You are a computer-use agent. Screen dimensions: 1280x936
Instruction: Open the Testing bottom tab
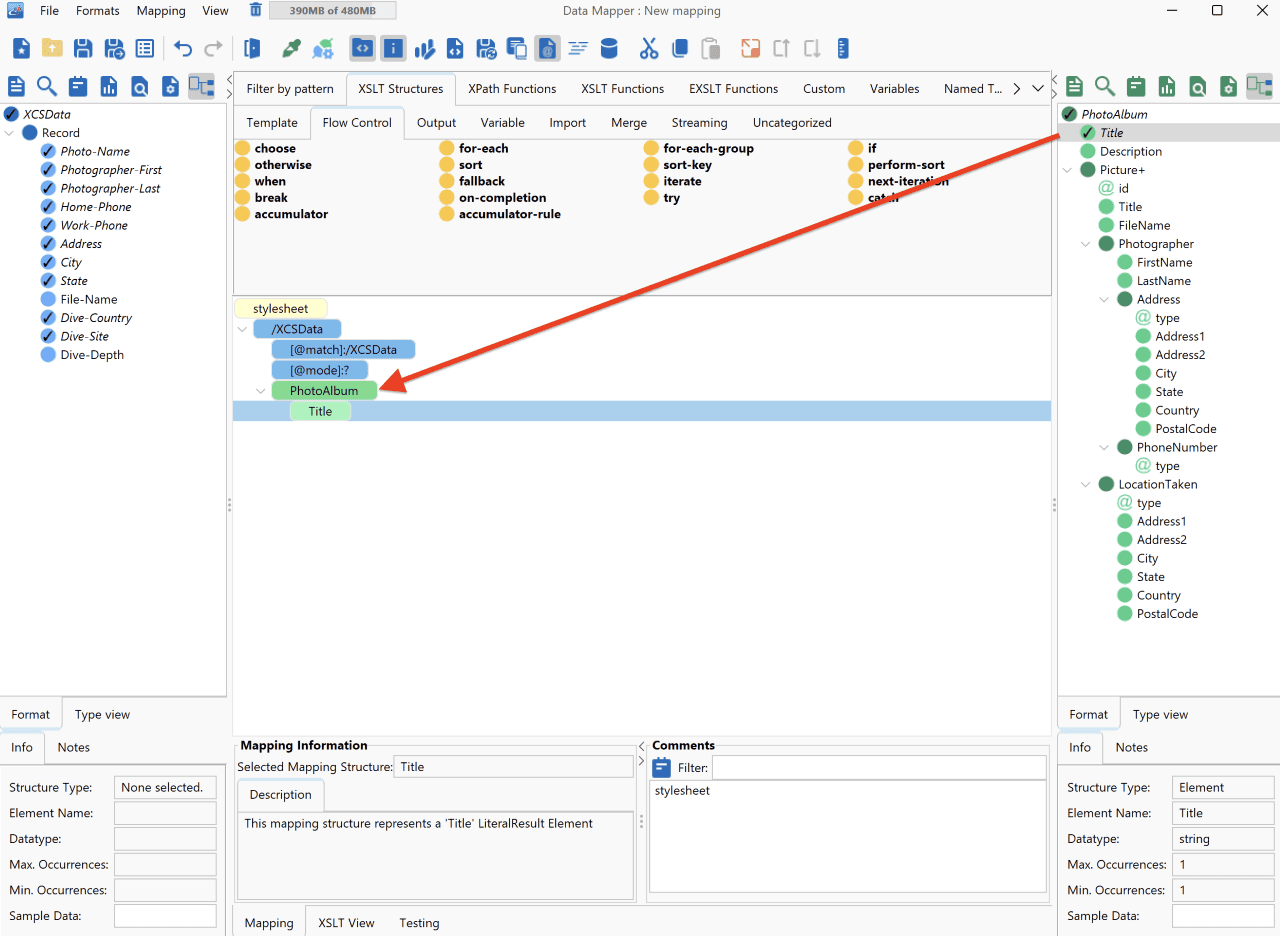pyautogui.click(x=419, y=922)
